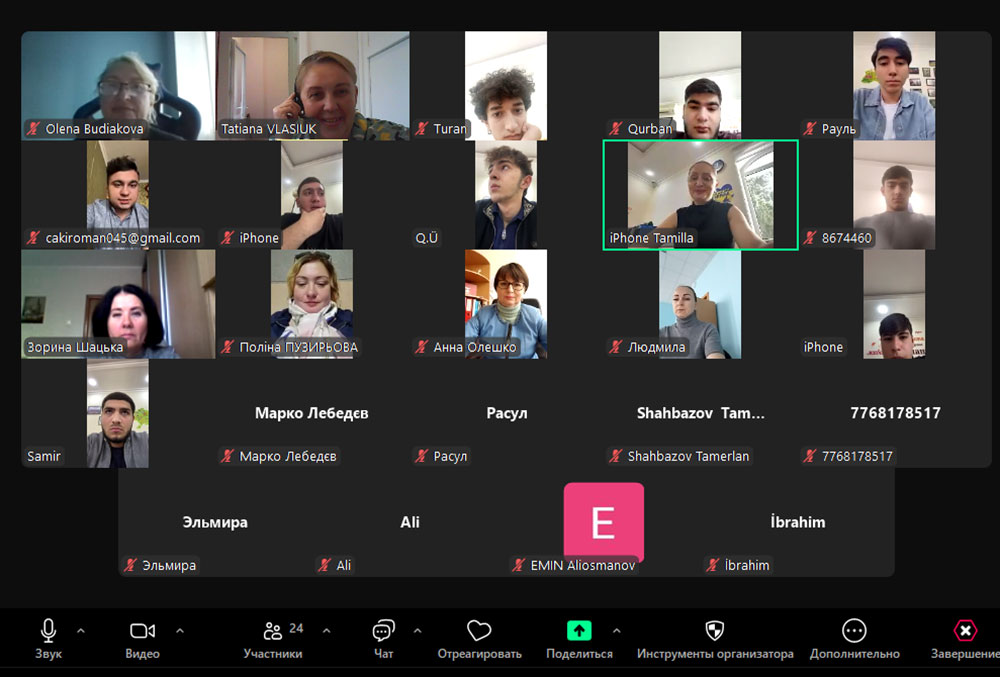Image resolution: width=1000 pixels, height=677 pixels.
Task: Select Расул participant tile
Action: [x=506, y=413]
